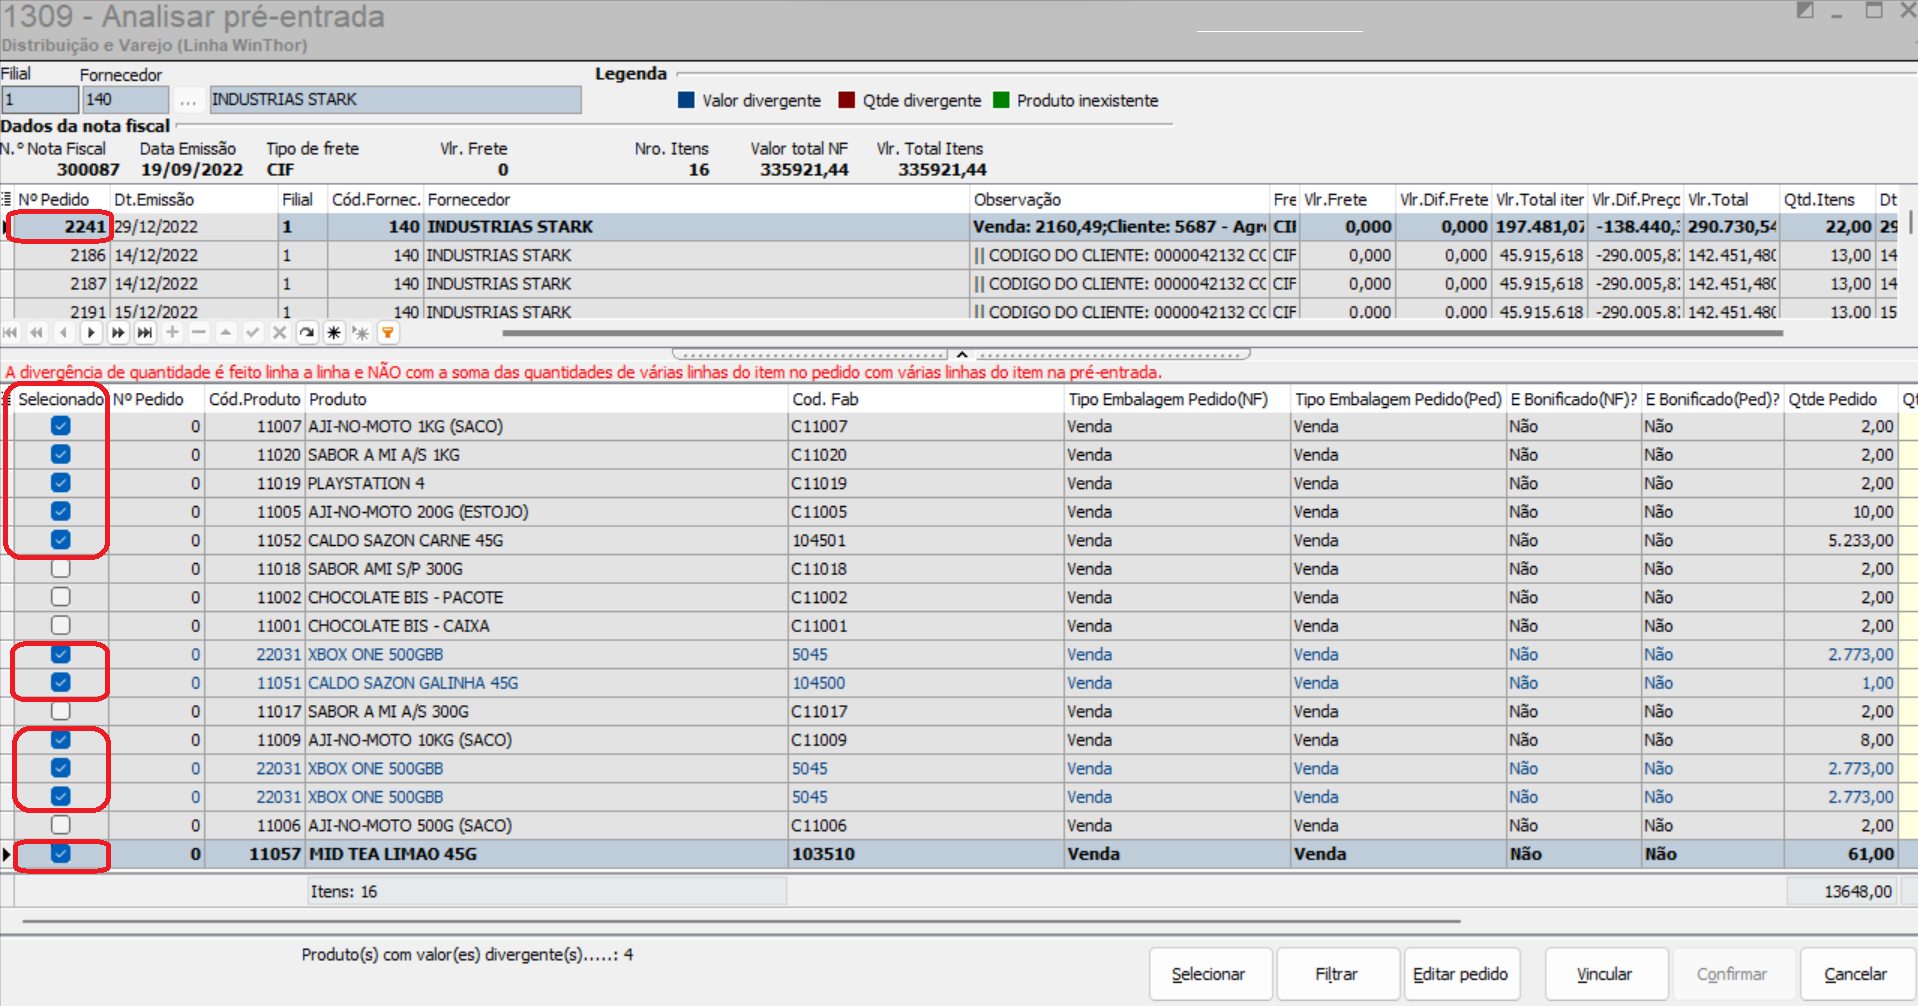Viewport: 1918px width, 1006px height.
Task: Open the fornecedor lookup ellipsis button
Action: (188, 100)
